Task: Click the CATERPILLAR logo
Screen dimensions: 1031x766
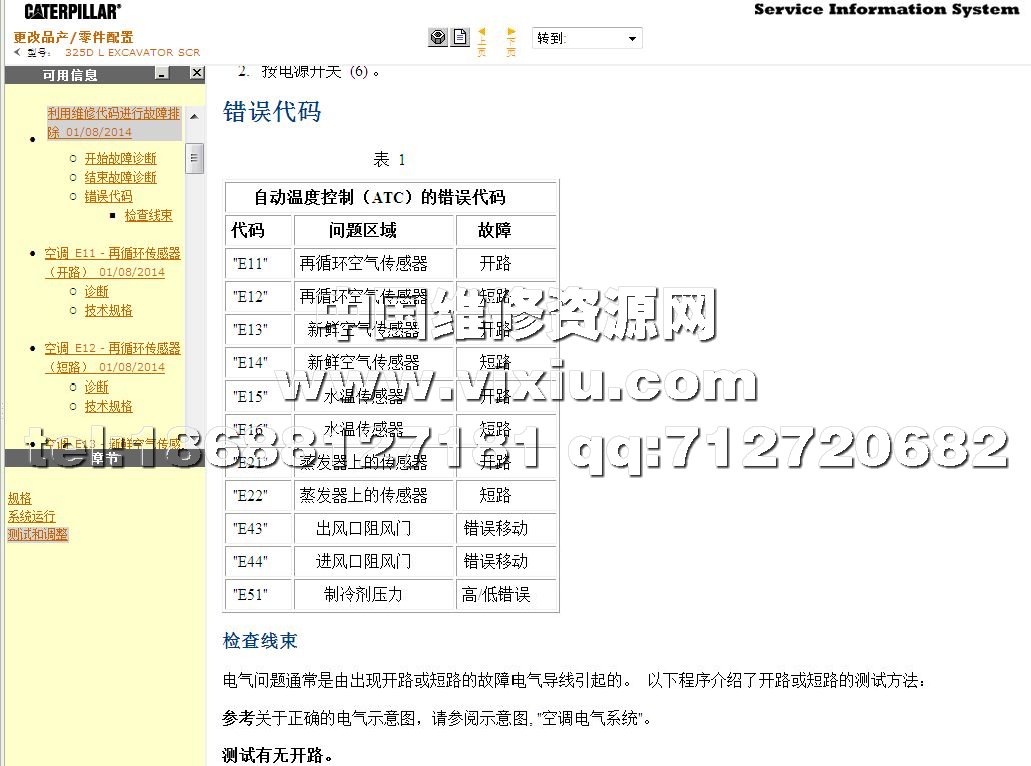Action: point(73,11)
